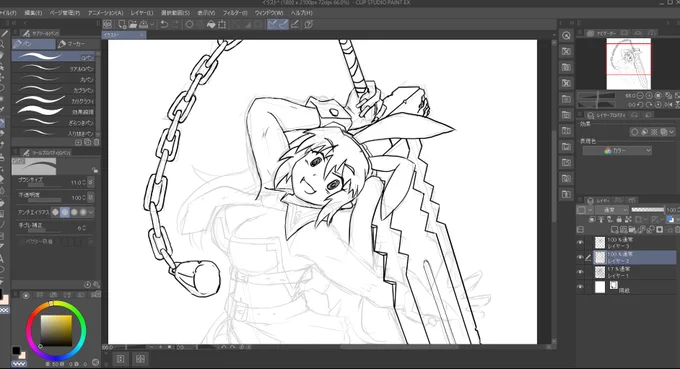The height and width of the screenshot is (369, 680).
Task: Hide レイヤー 3 with its eye icon
Action: [x=580, y=243]
